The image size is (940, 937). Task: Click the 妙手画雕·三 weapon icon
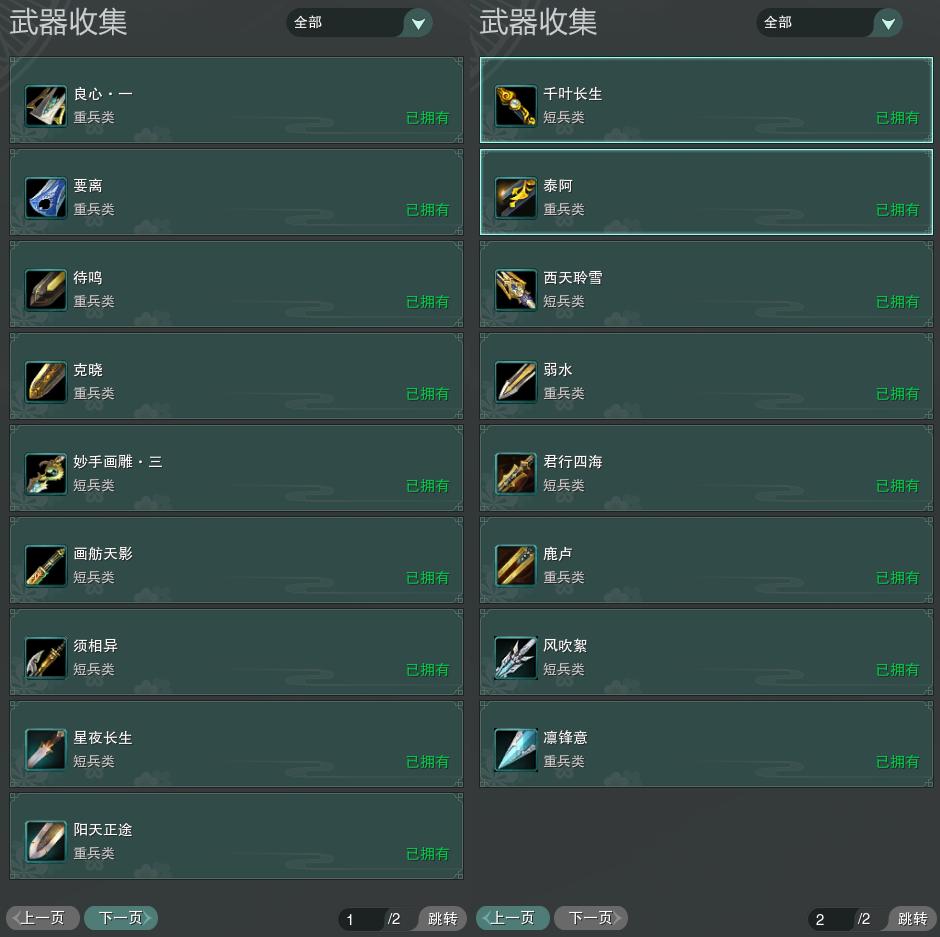(46, 474)
